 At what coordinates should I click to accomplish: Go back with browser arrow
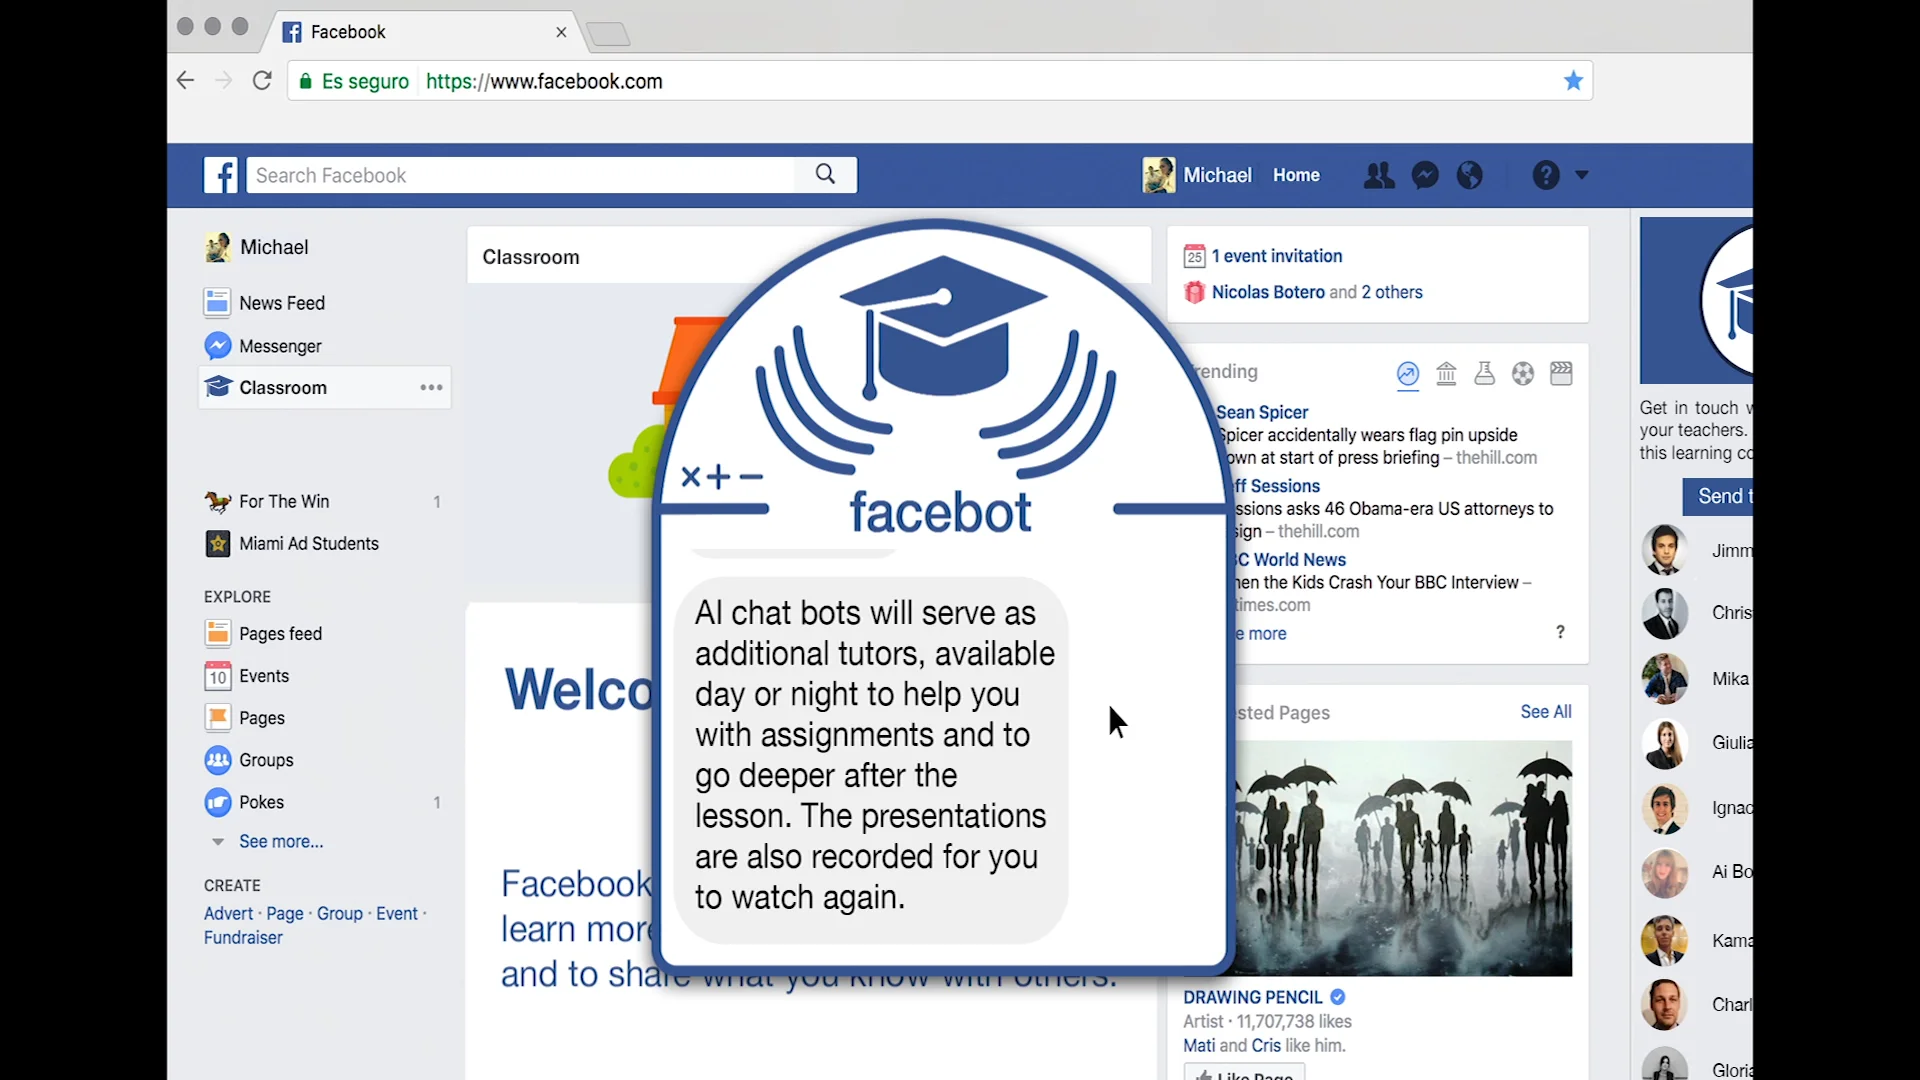point(185,81)
